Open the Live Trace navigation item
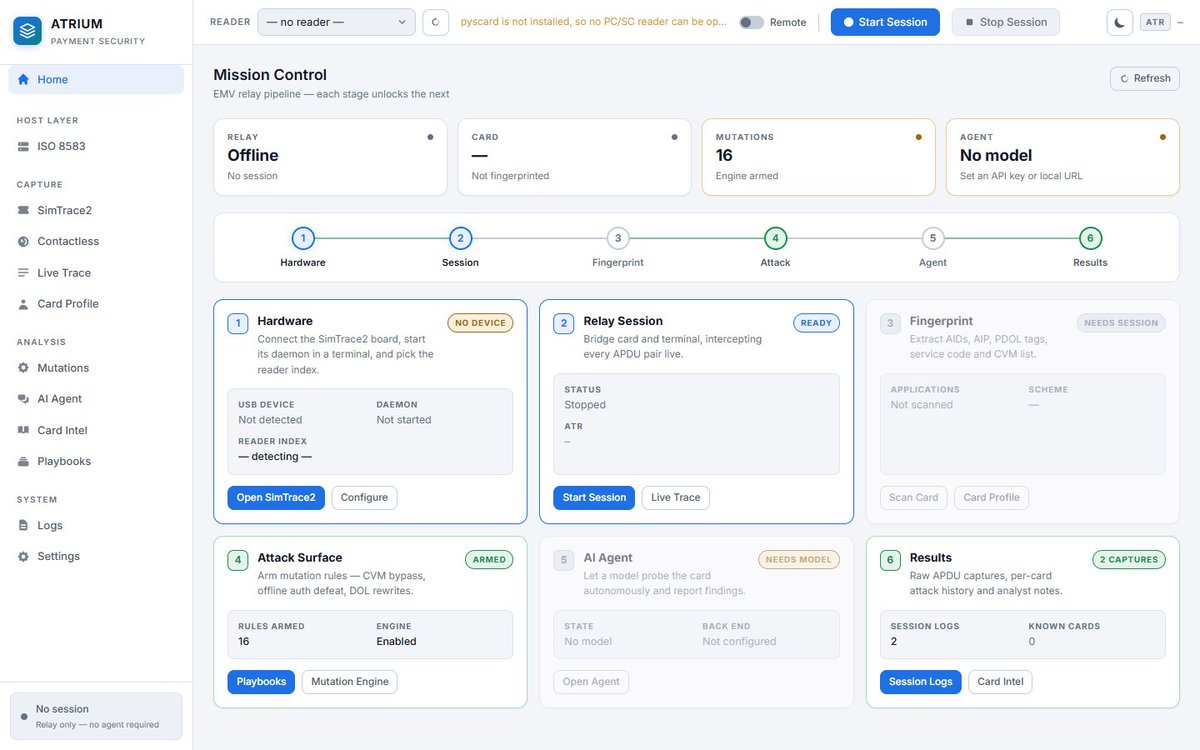1200x750 pixels. click(x=96, y=273)
